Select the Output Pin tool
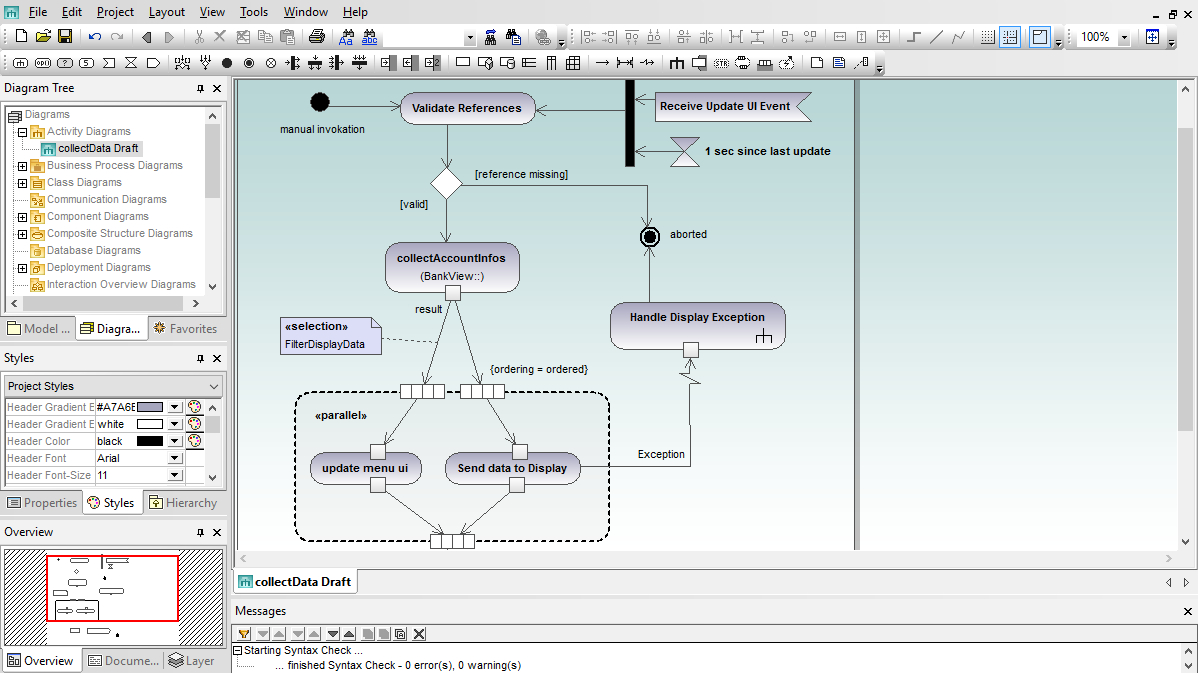Viewport: 1198px width, 673px height. [x=410, y=63]
